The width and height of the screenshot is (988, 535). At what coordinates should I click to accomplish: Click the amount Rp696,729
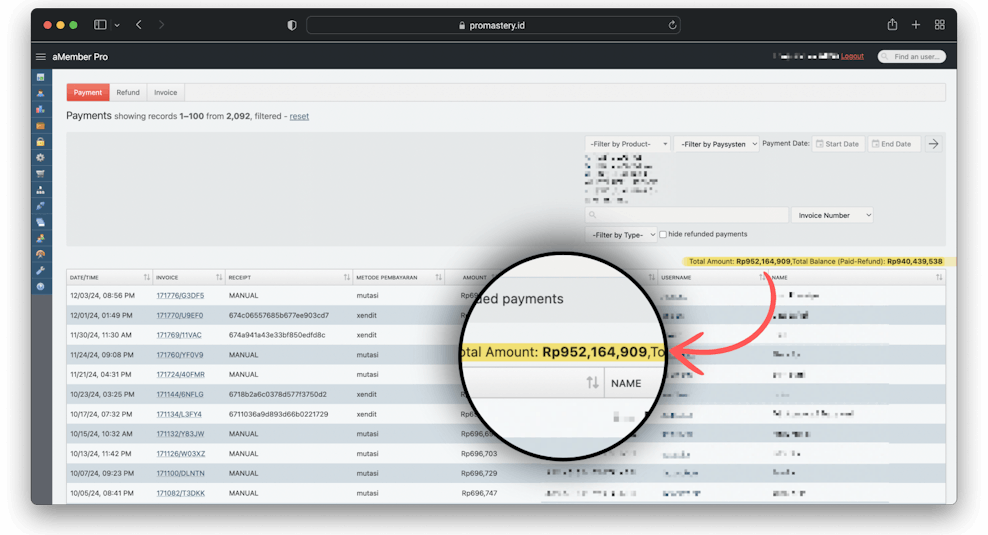(x=479, y=473)
